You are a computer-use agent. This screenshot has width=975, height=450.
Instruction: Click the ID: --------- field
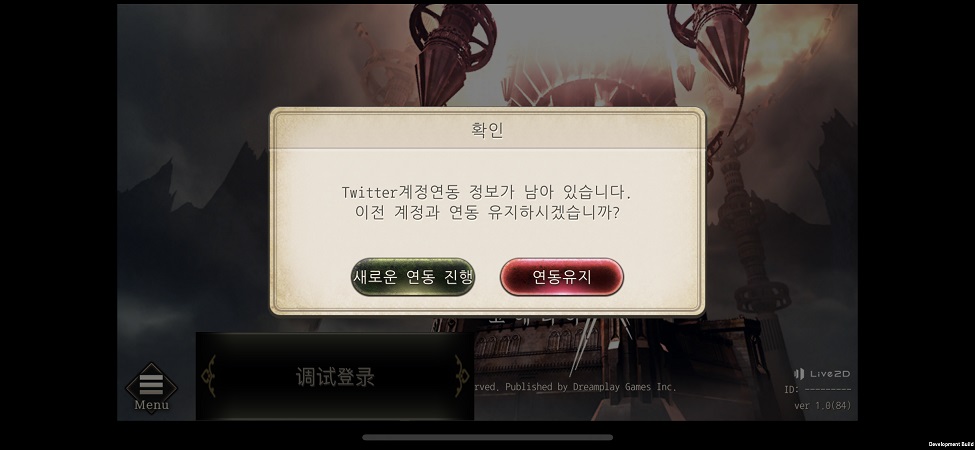pyautogui.click(x=817, y=390)
